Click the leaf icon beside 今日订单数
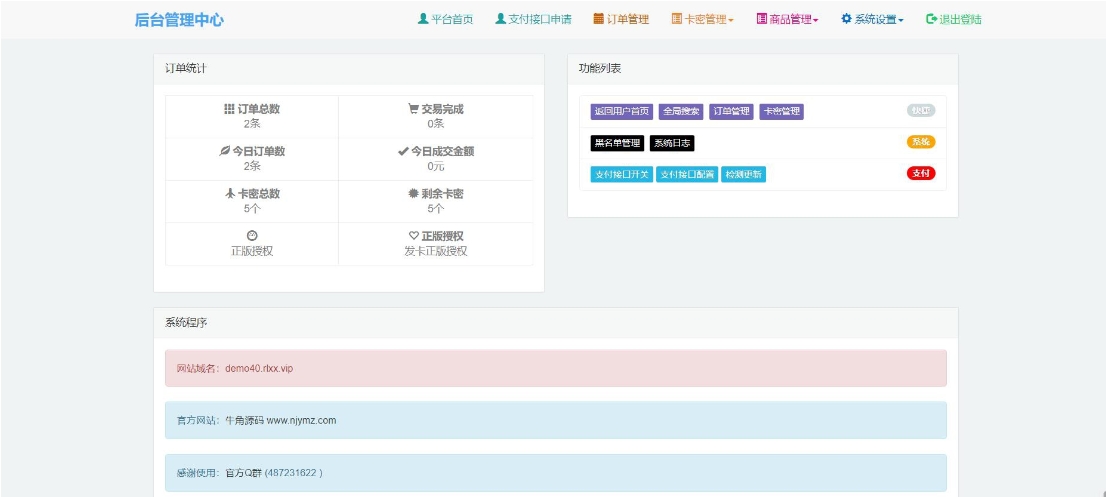Viewport: 1106px width, 497px height. [x=225, y=152]
